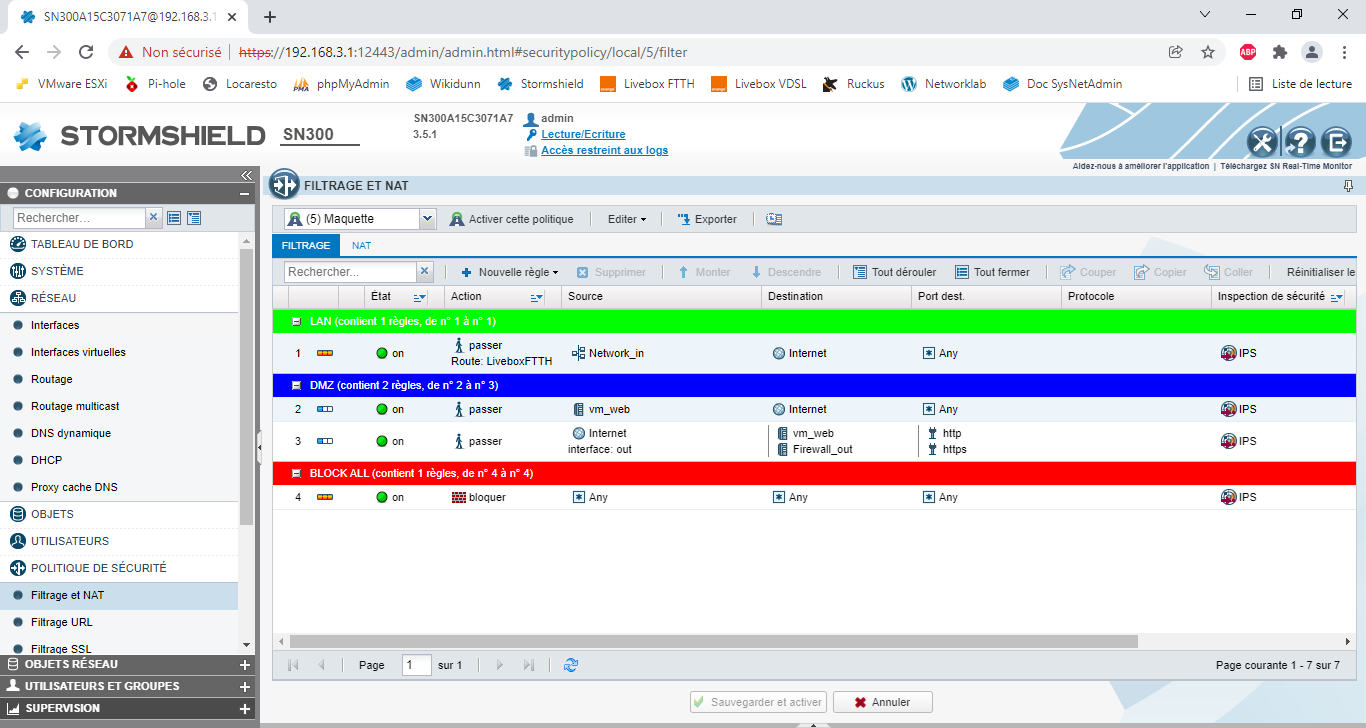1366x728 pixels.
Task: Select the FILTRAGE tab
Action: (306, 245)
